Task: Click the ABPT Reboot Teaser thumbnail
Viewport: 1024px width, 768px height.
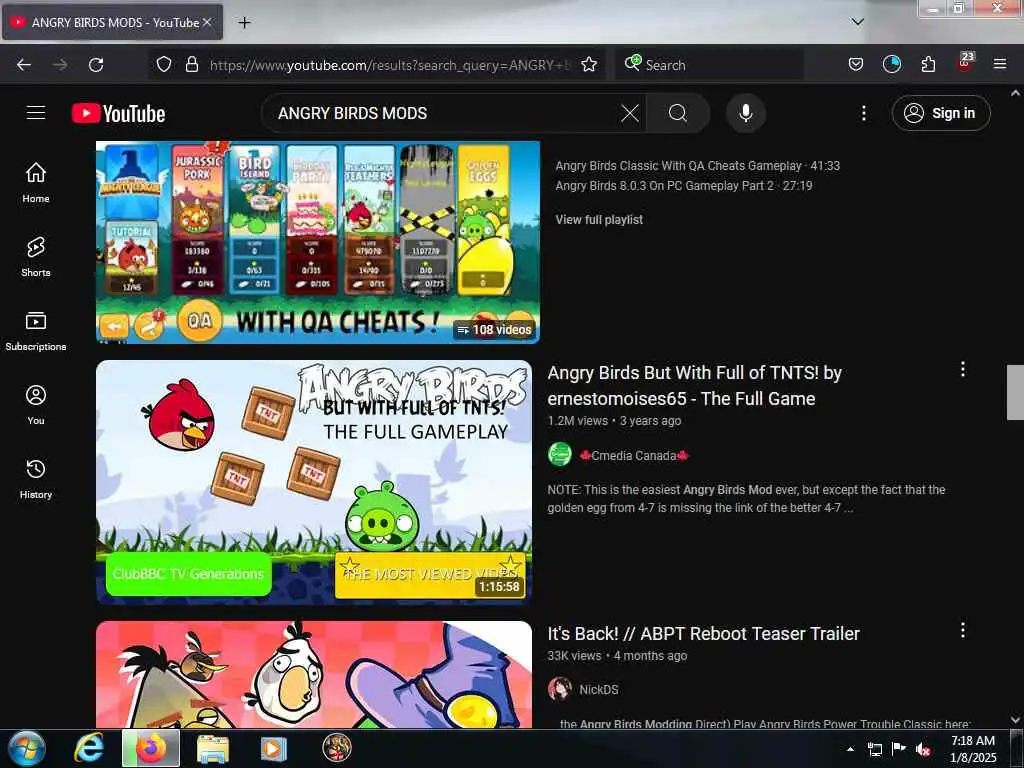Action: 314,674
